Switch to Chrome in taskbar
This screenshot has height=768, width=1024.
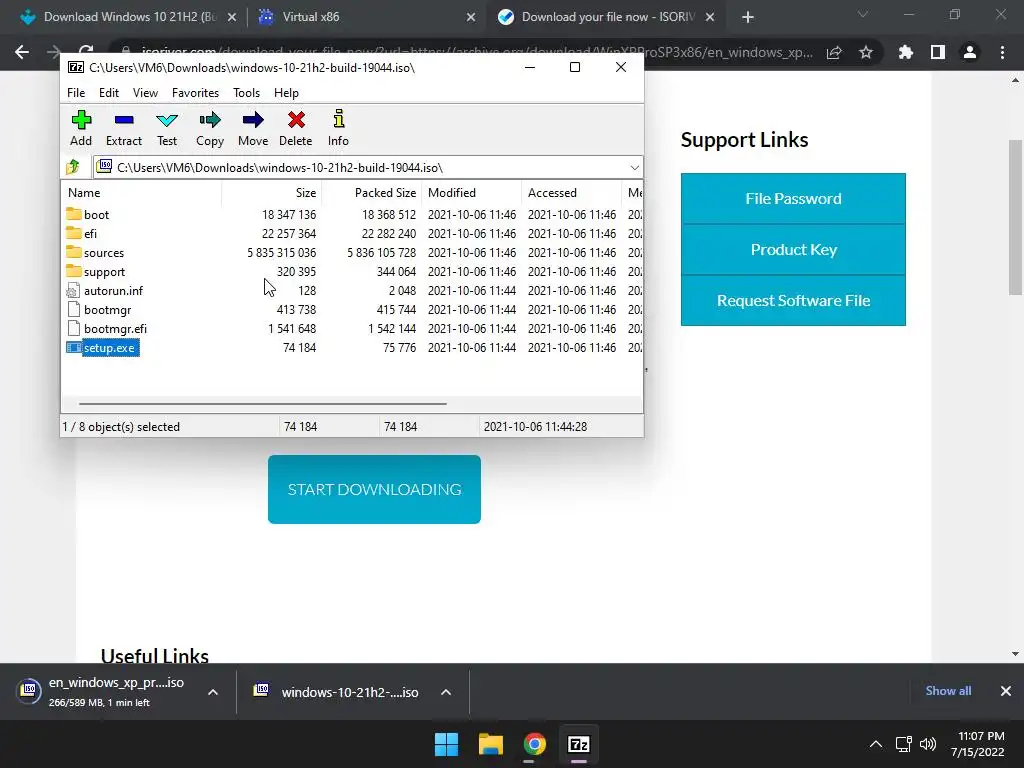534,744
